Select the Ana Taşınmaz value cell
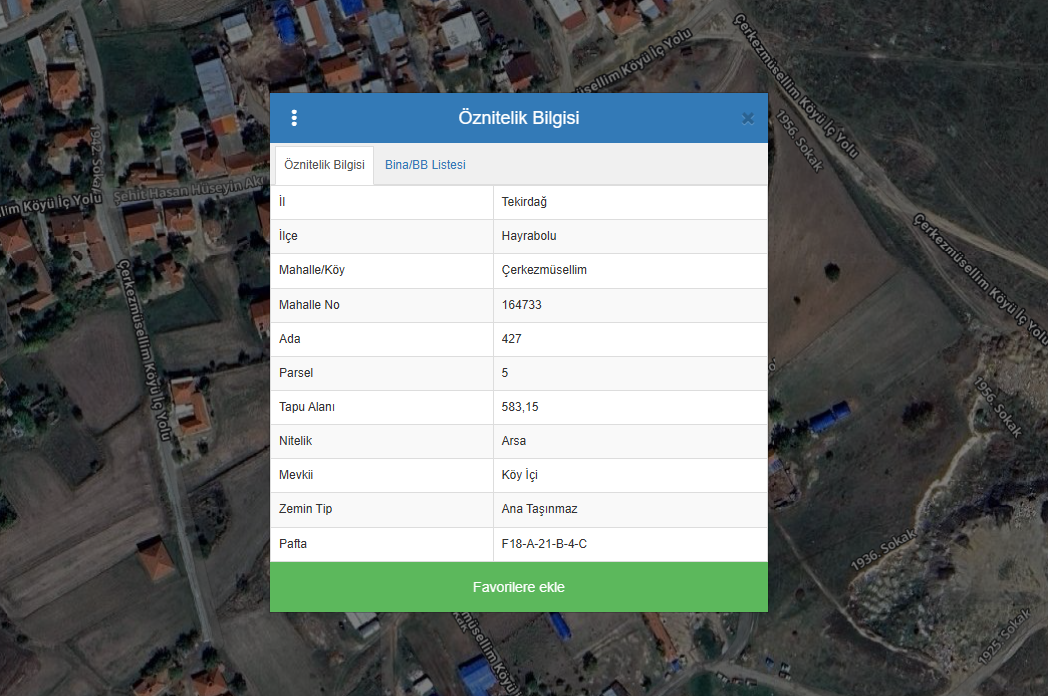The height and width of the screenshot is (696, 1048). [539, 509]
